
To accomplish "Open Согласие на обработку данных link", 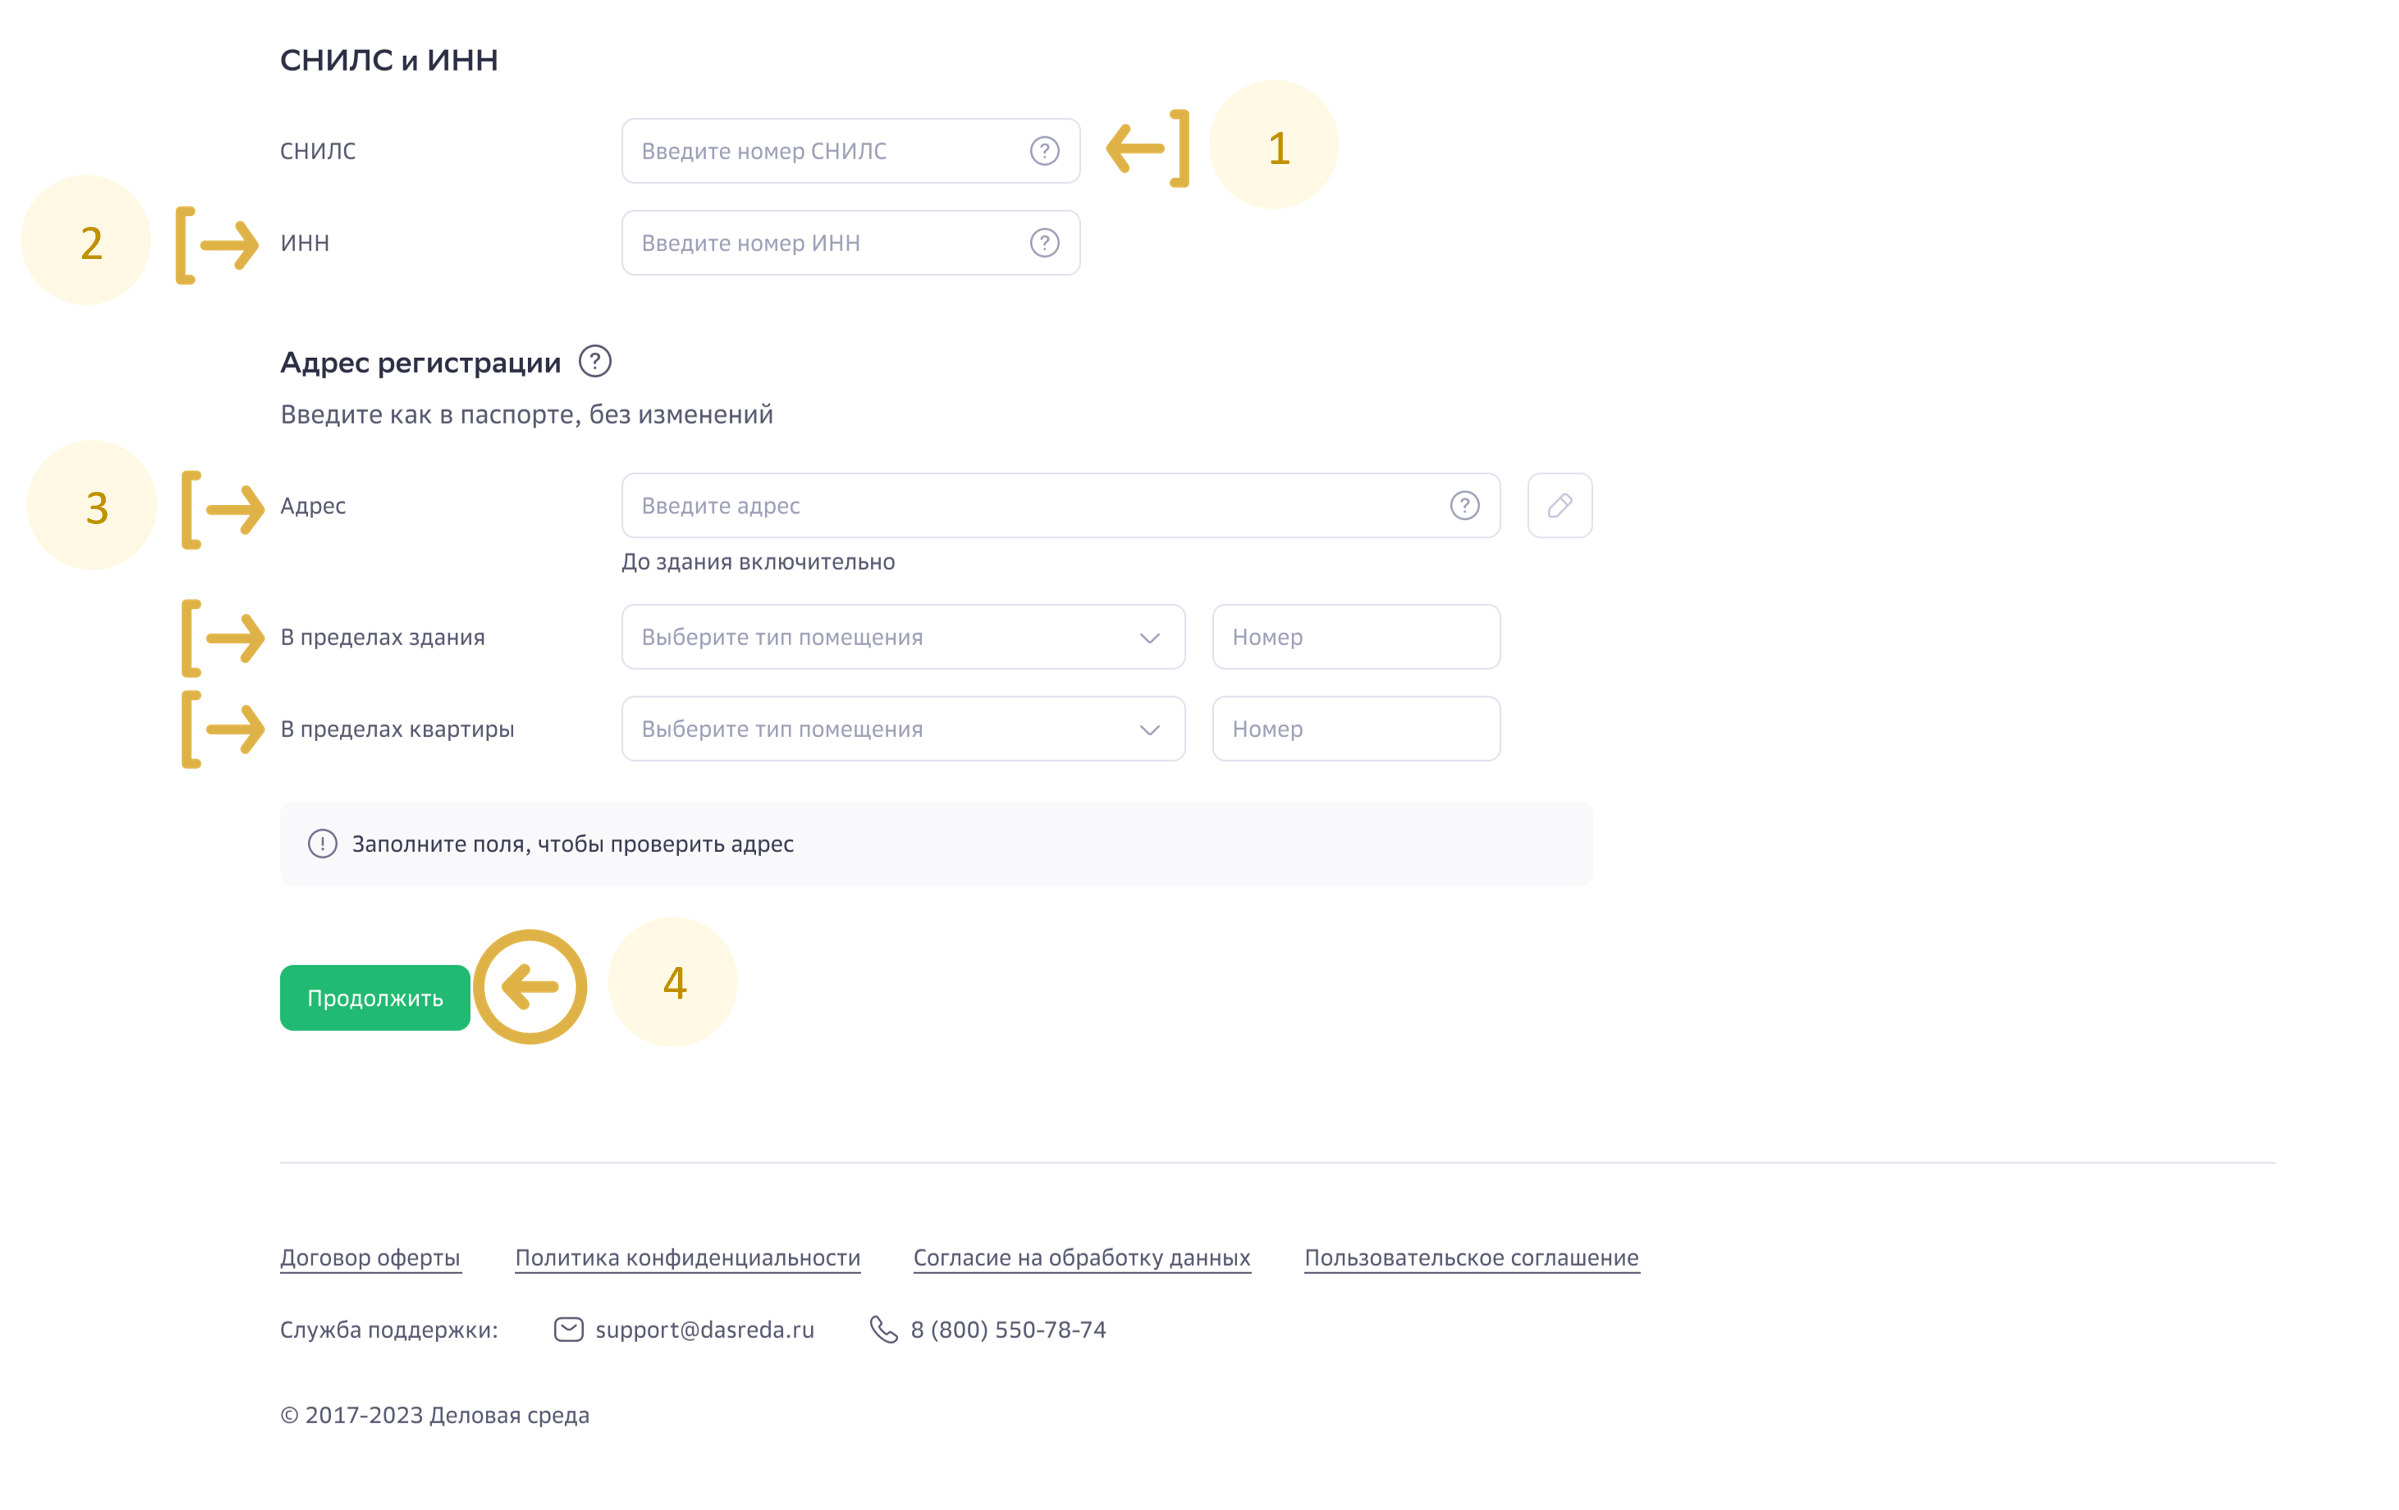I will [x=1082, y=1258].
